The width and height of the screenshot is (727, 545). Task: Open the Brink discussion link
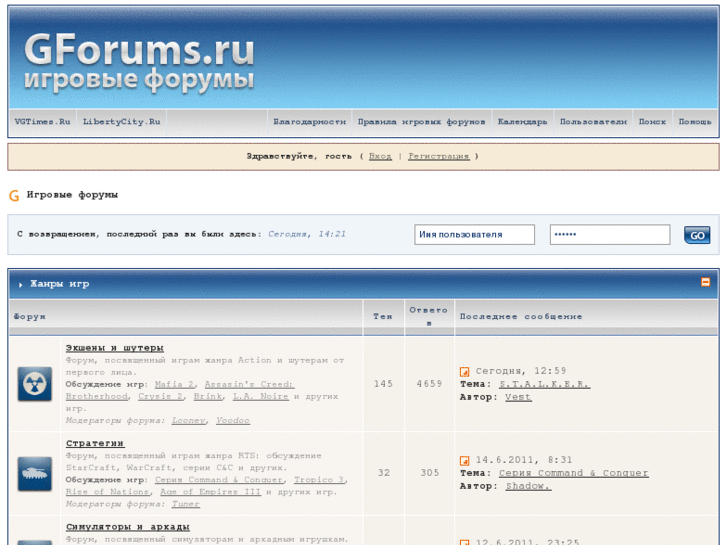click(207, 397)
